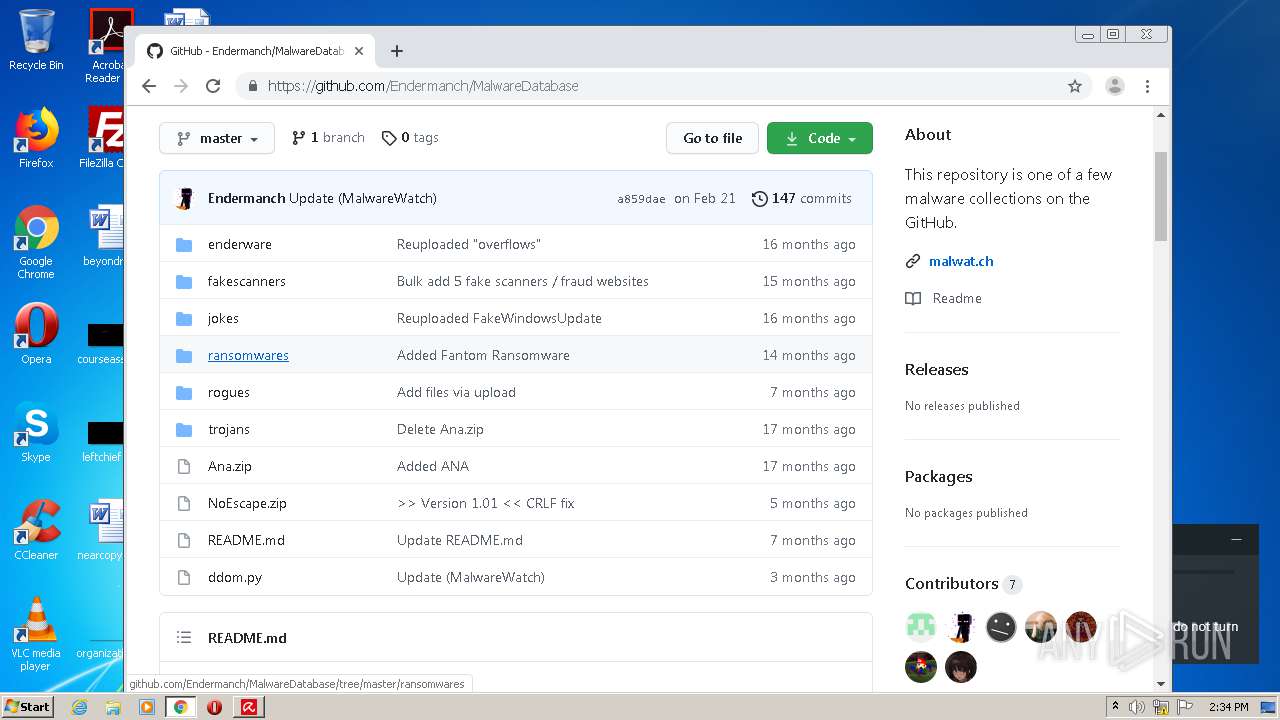This screenshot has width=1280, height=720.
Task: Click the trojans folder icon
Action: click(x=184, y=429)
